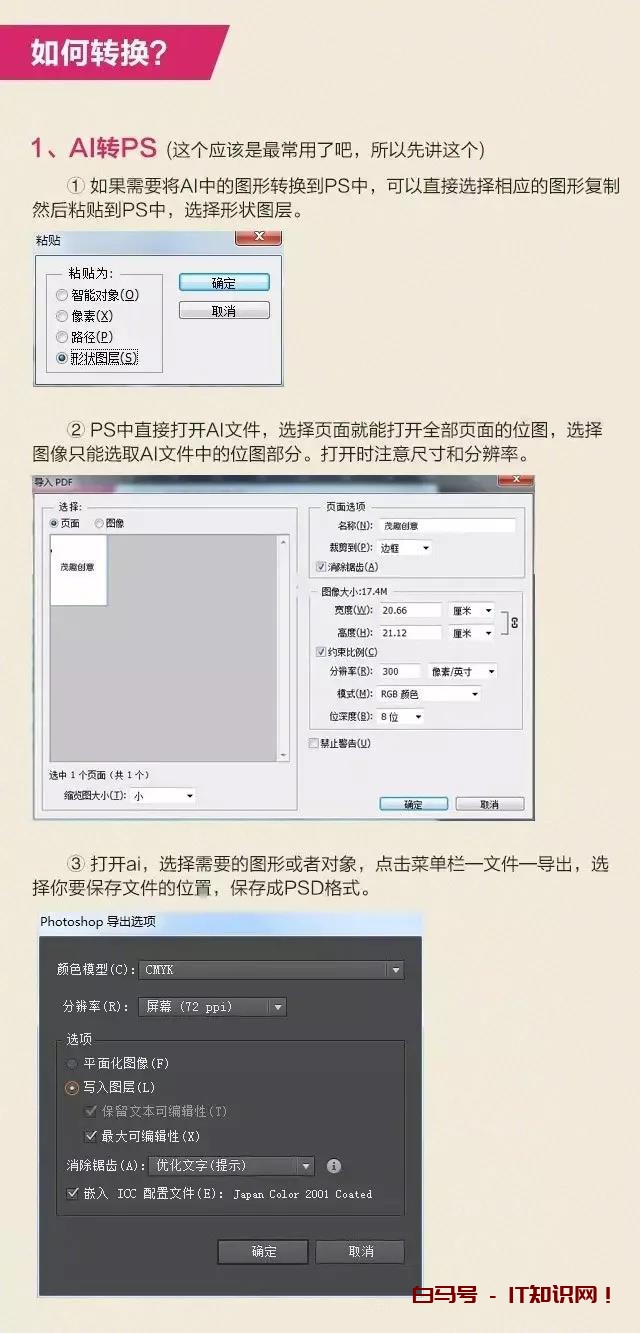The height and width of the screenshot is (1333, 640).
Task: Select the 平面化图像 radio option
Action: click(x=72, y=1063)
